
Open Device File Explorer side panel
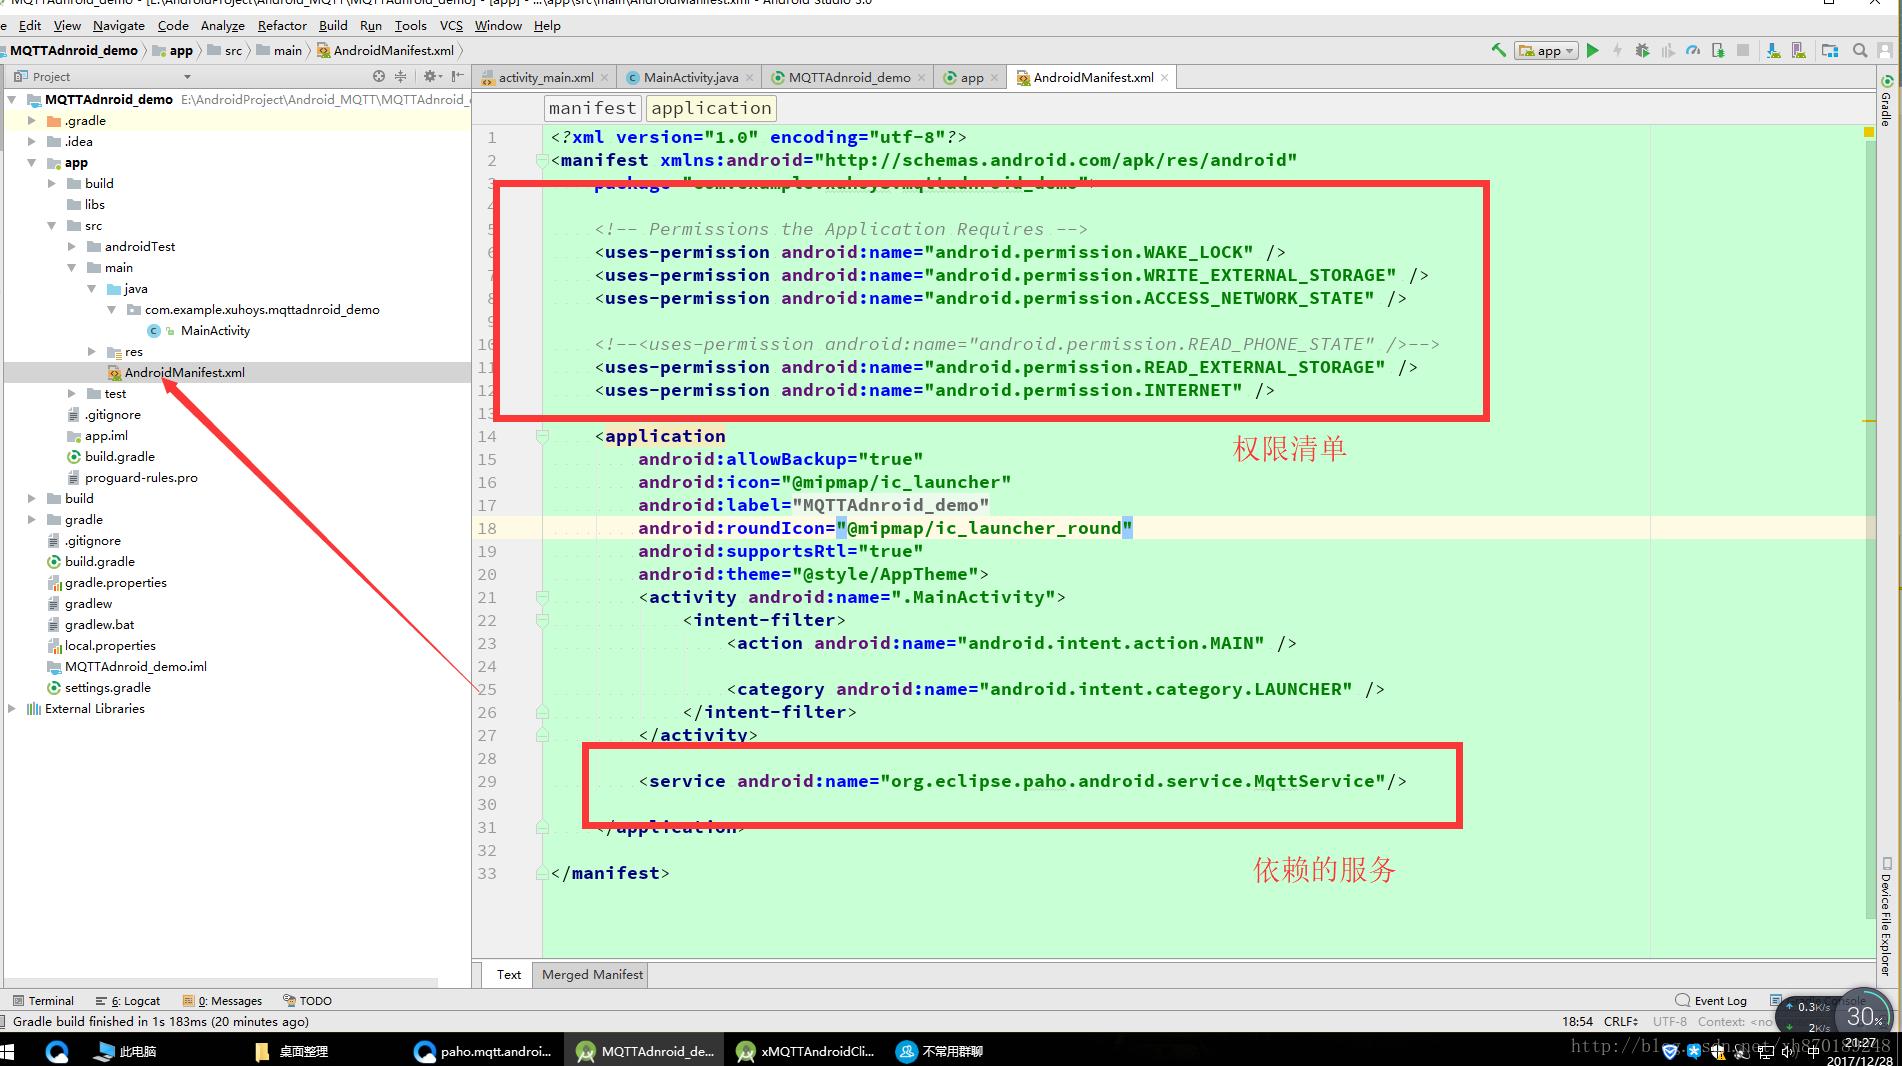coord(1886,915)
